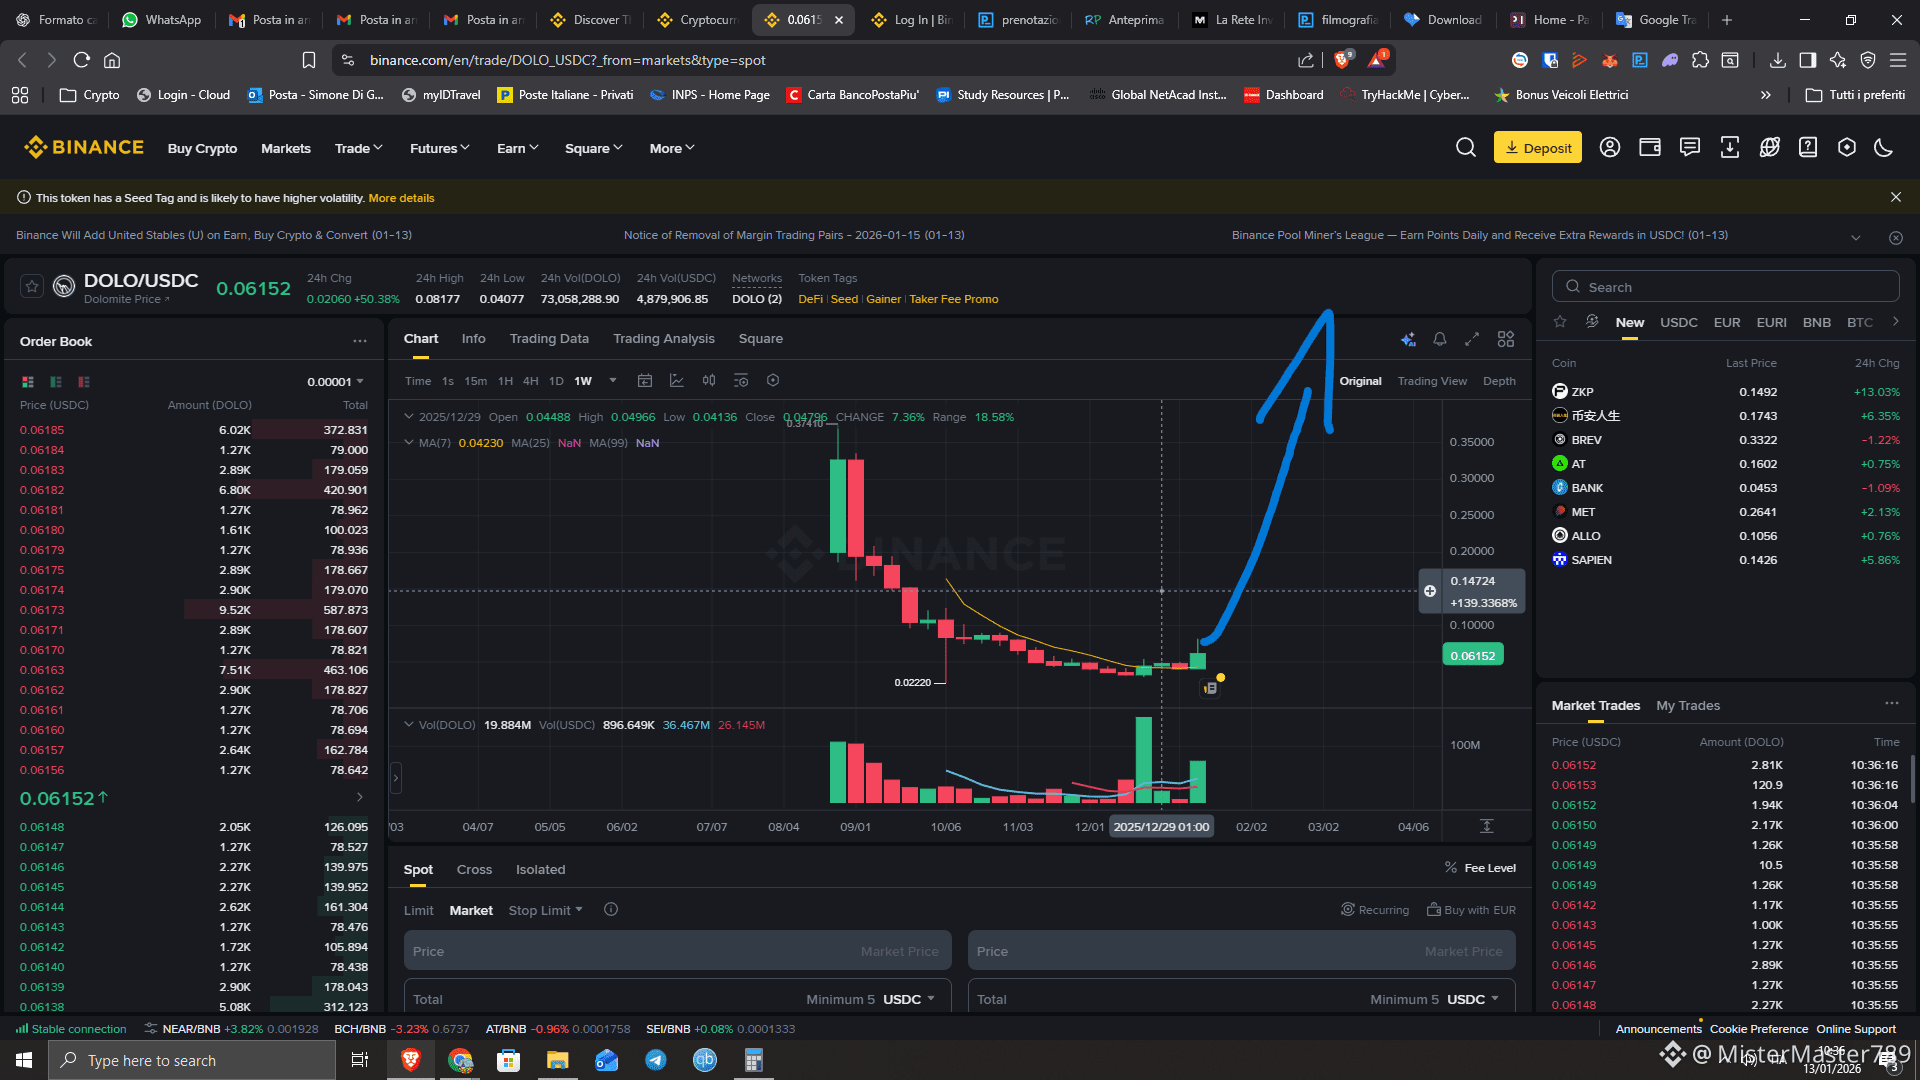
Task: Focus the market pair Search field
Action: pos(1726,287)
